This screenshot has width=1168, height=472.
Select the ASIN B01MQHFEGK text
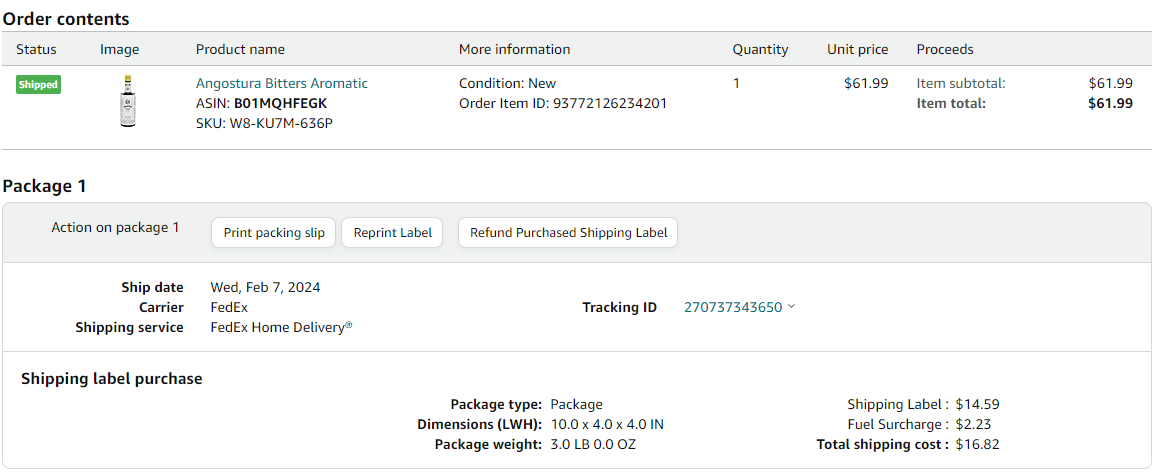(281, 103)
